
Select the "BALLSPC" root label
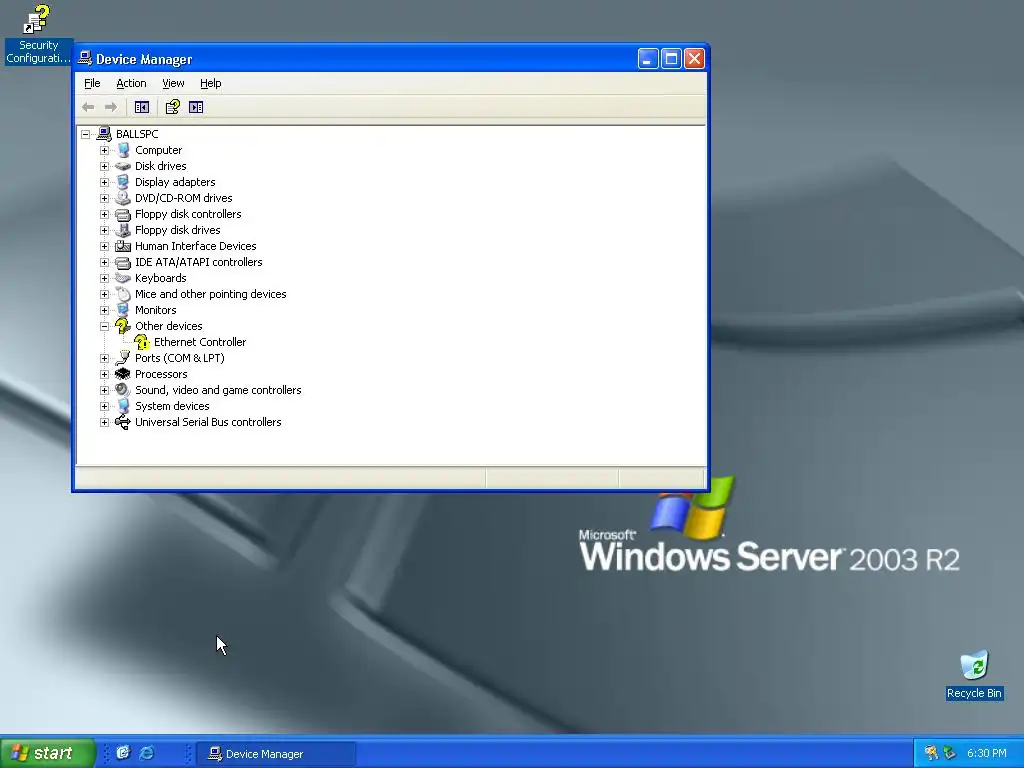click(x=137, y=134)
